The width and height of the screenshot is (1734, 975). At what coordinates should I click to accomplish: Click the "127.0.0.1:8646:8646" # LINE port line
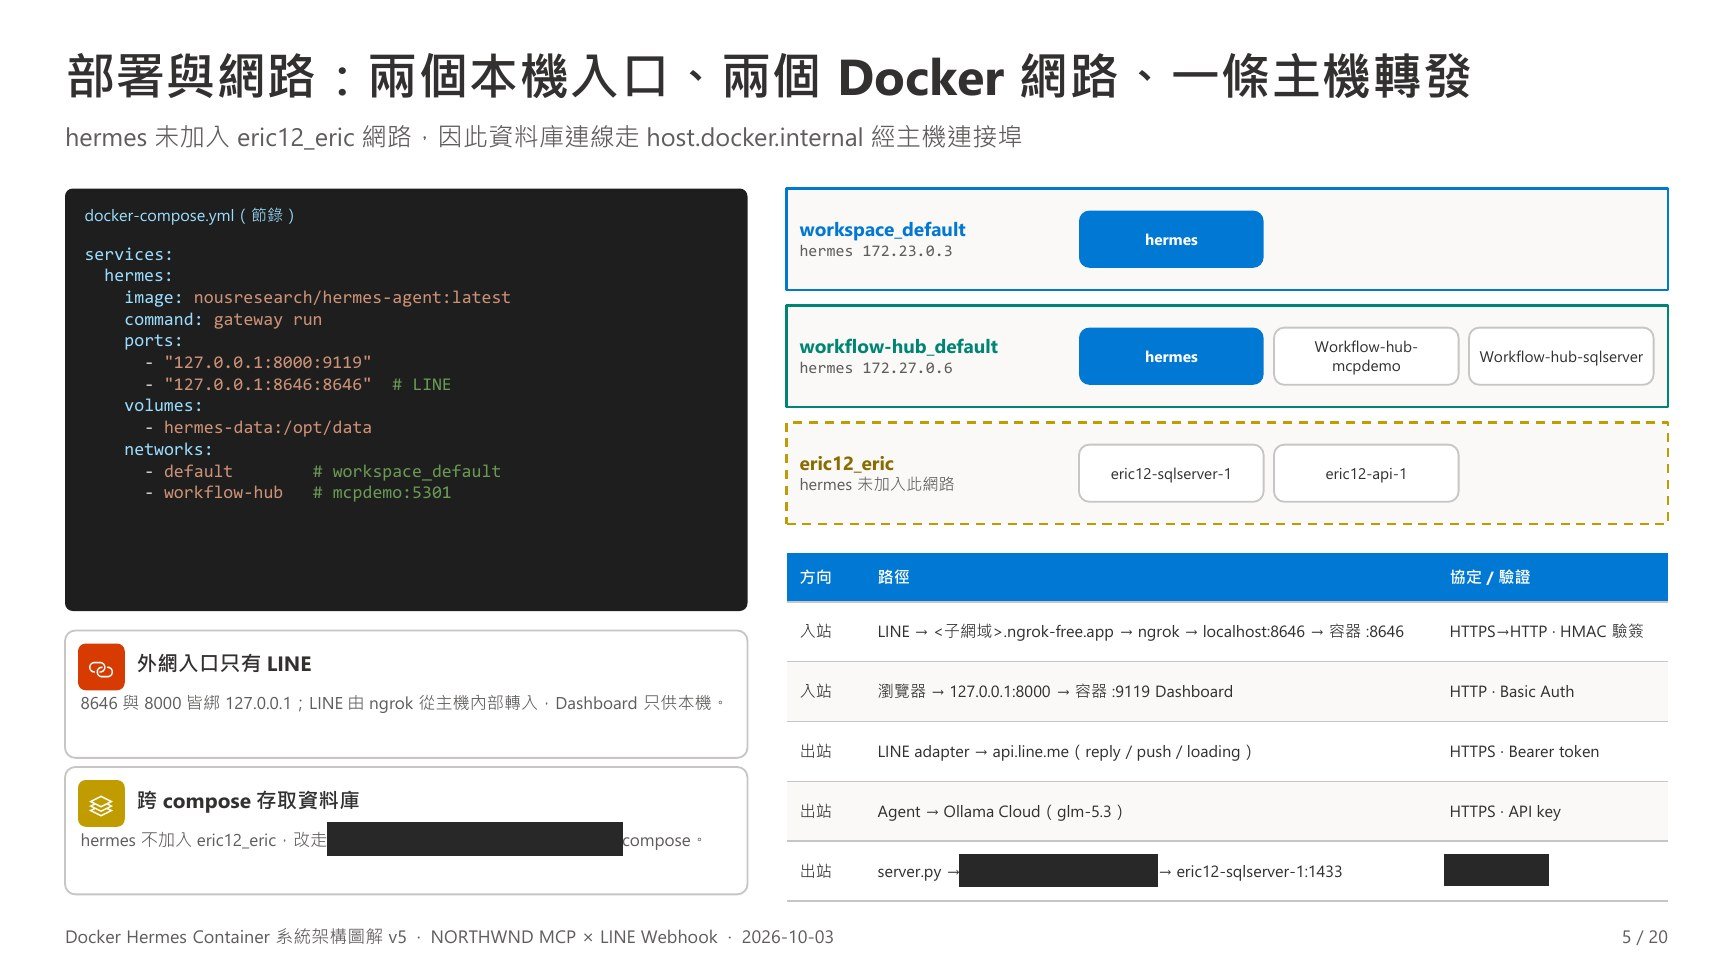pos(297,384)
